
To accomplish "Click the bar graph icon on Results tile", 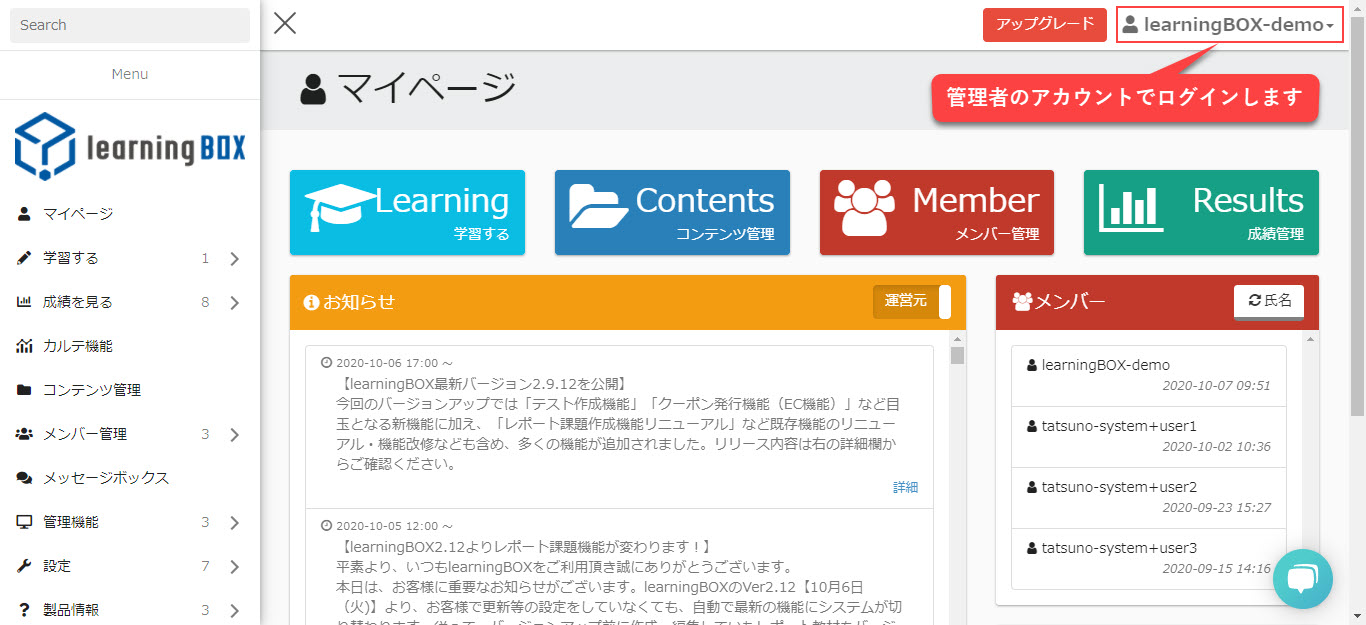I will [1131, 206].
